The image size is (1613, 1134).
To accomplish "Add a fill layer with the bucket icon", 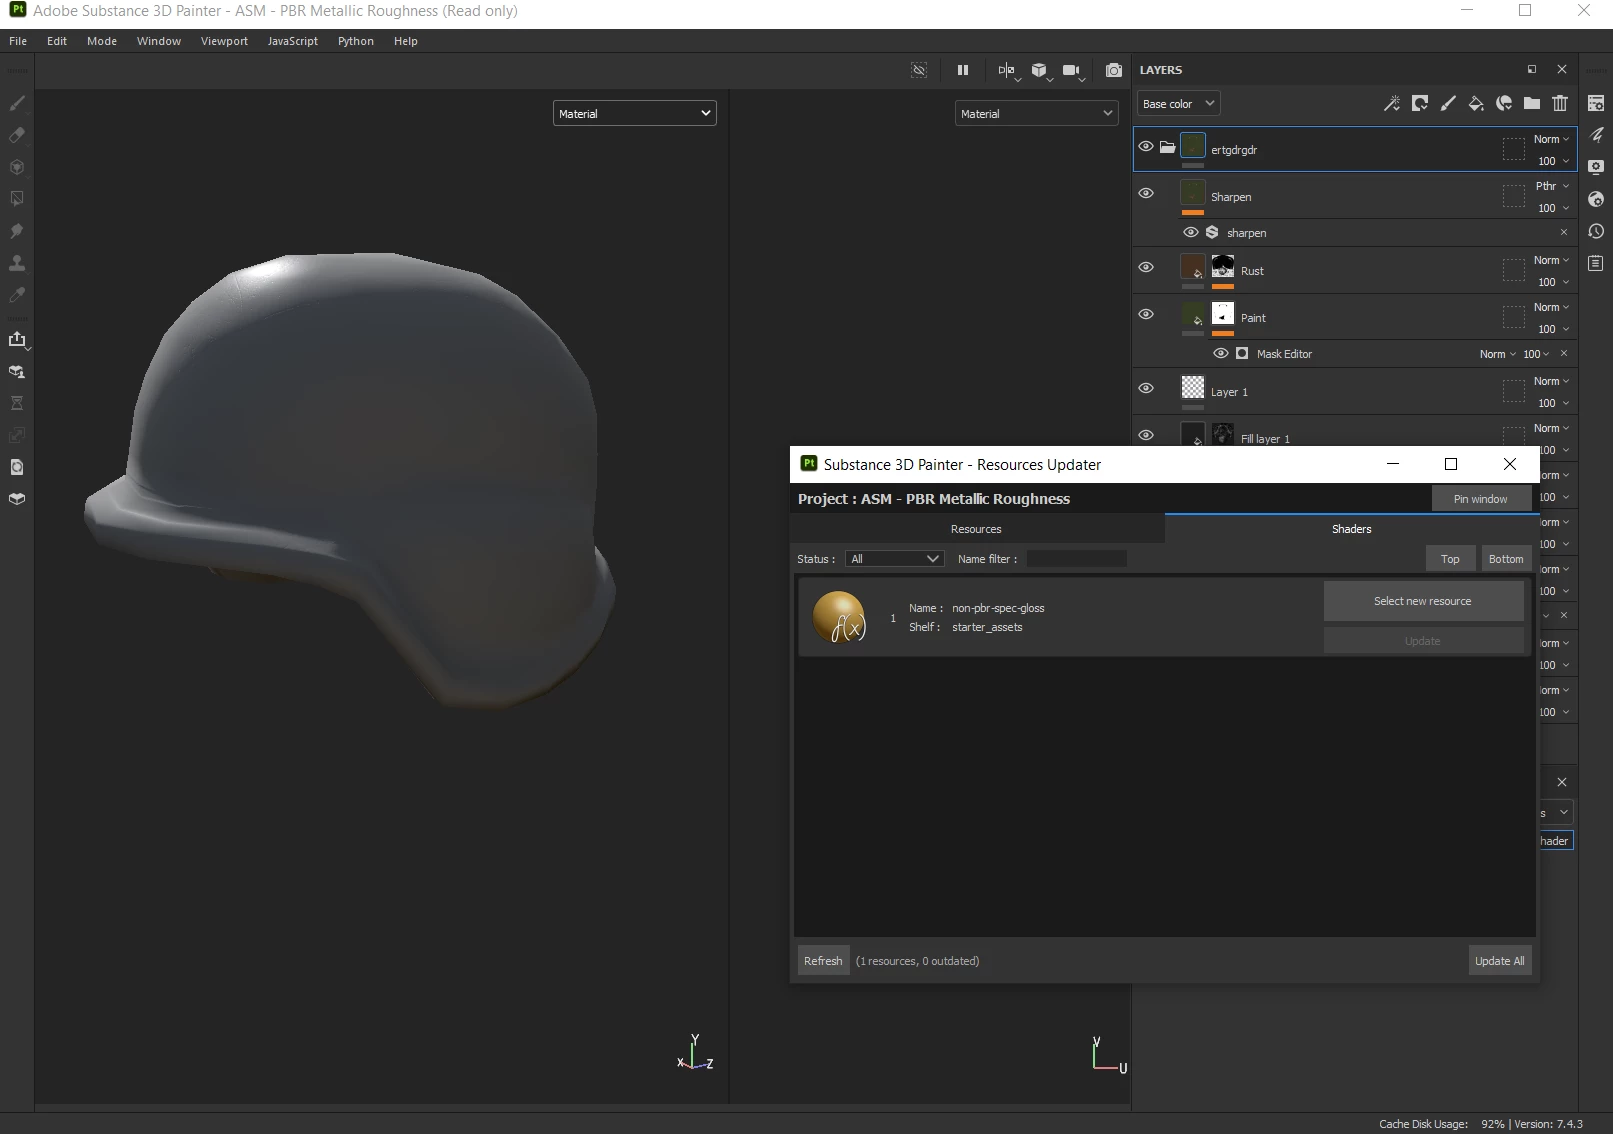I will click(x=1476, y=103).
